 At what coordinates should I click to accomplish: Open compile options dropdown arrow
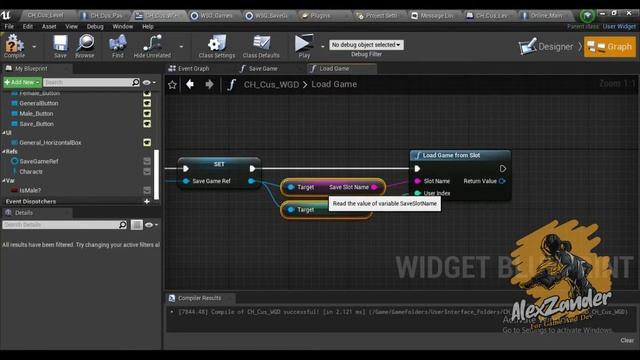point(34,47)
